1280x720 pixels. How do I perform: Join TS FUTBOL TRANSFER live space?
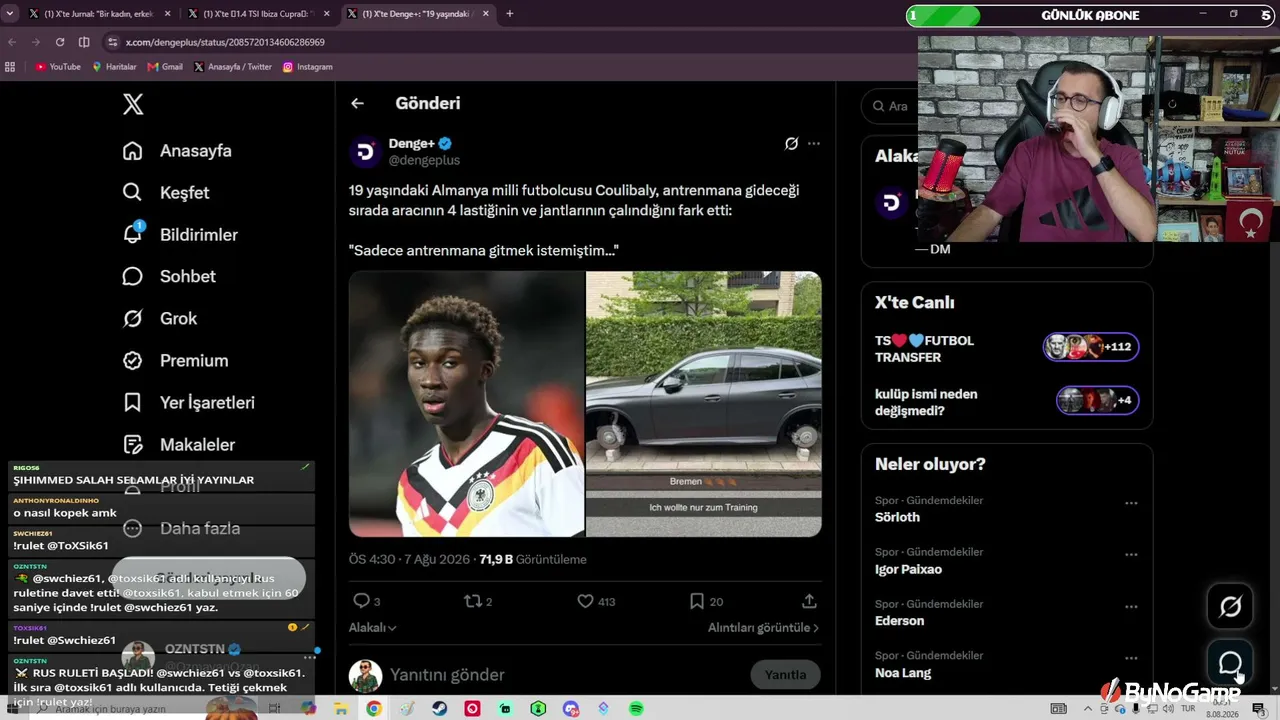[x=1091, y=347]
